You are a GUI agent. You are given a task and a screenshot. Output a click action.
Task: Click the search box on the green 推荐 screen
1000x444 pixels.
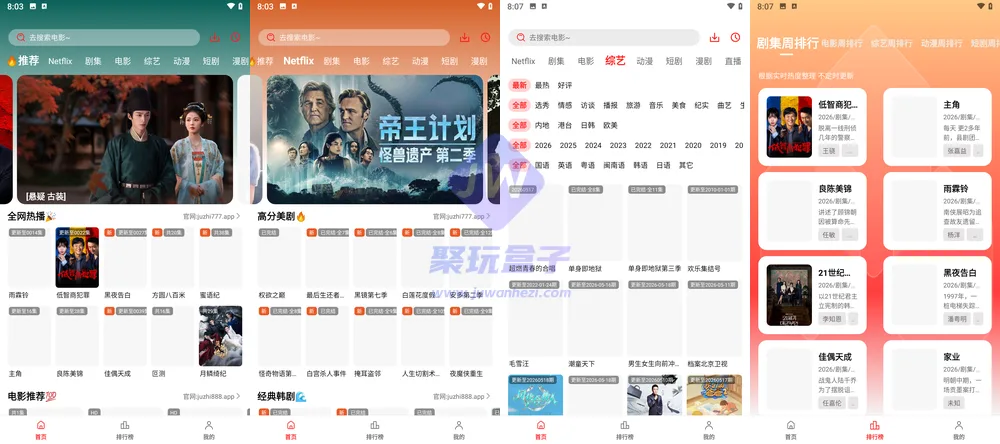[x=104, y=38]
